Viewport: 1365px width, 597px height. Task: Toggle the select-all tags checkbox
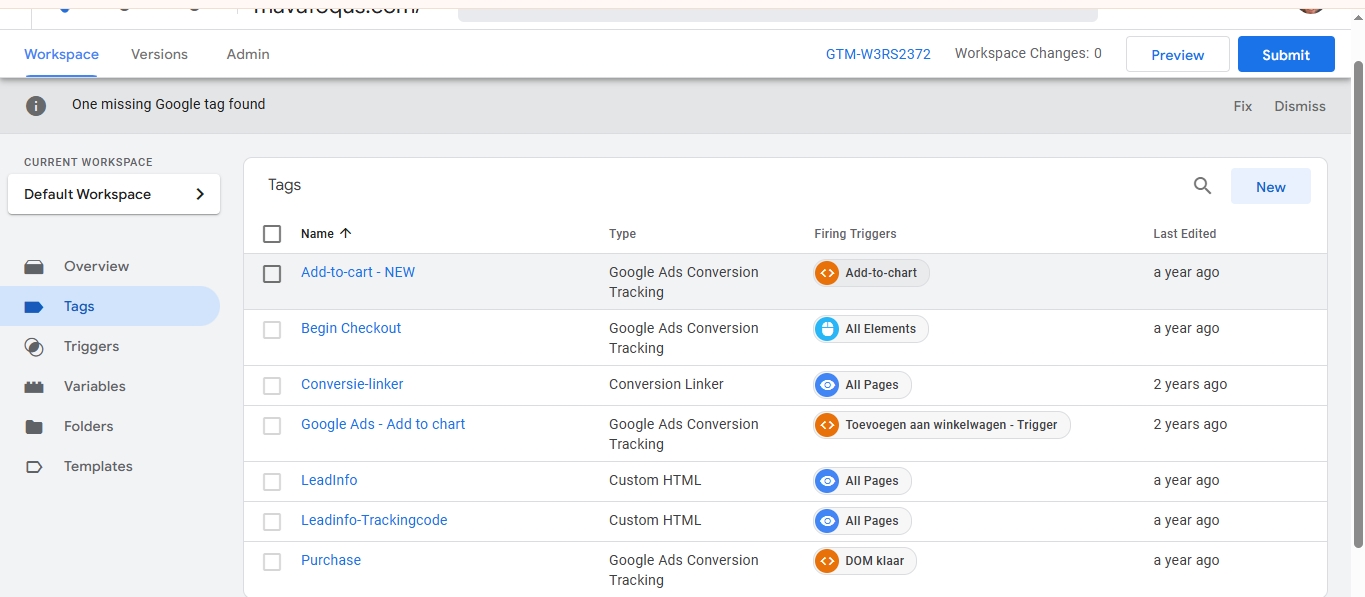click(272, 234)
